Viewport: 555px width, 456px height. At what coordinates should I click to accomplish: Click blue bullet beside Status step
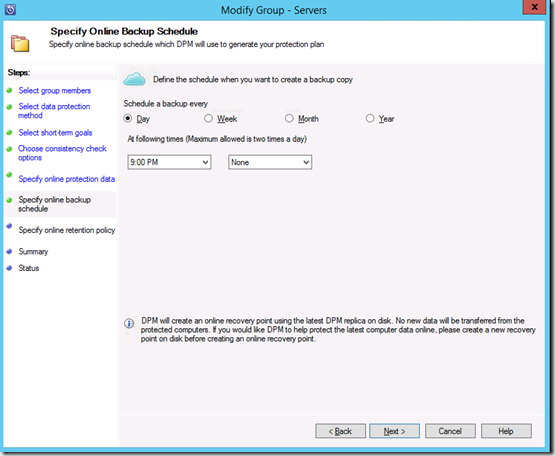(10, 268)
